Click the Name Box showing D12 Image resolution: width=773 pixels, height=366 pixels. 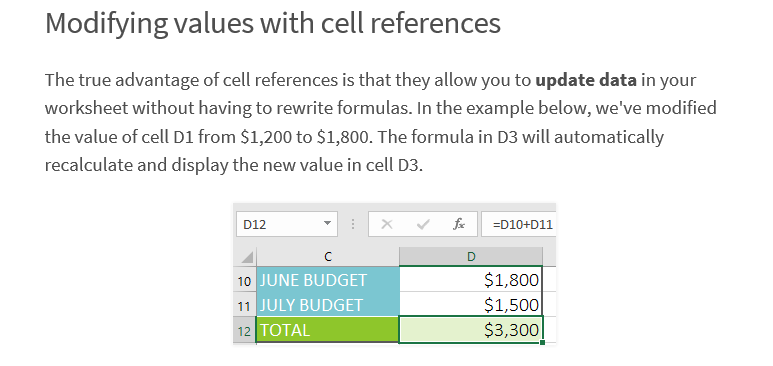287,224
